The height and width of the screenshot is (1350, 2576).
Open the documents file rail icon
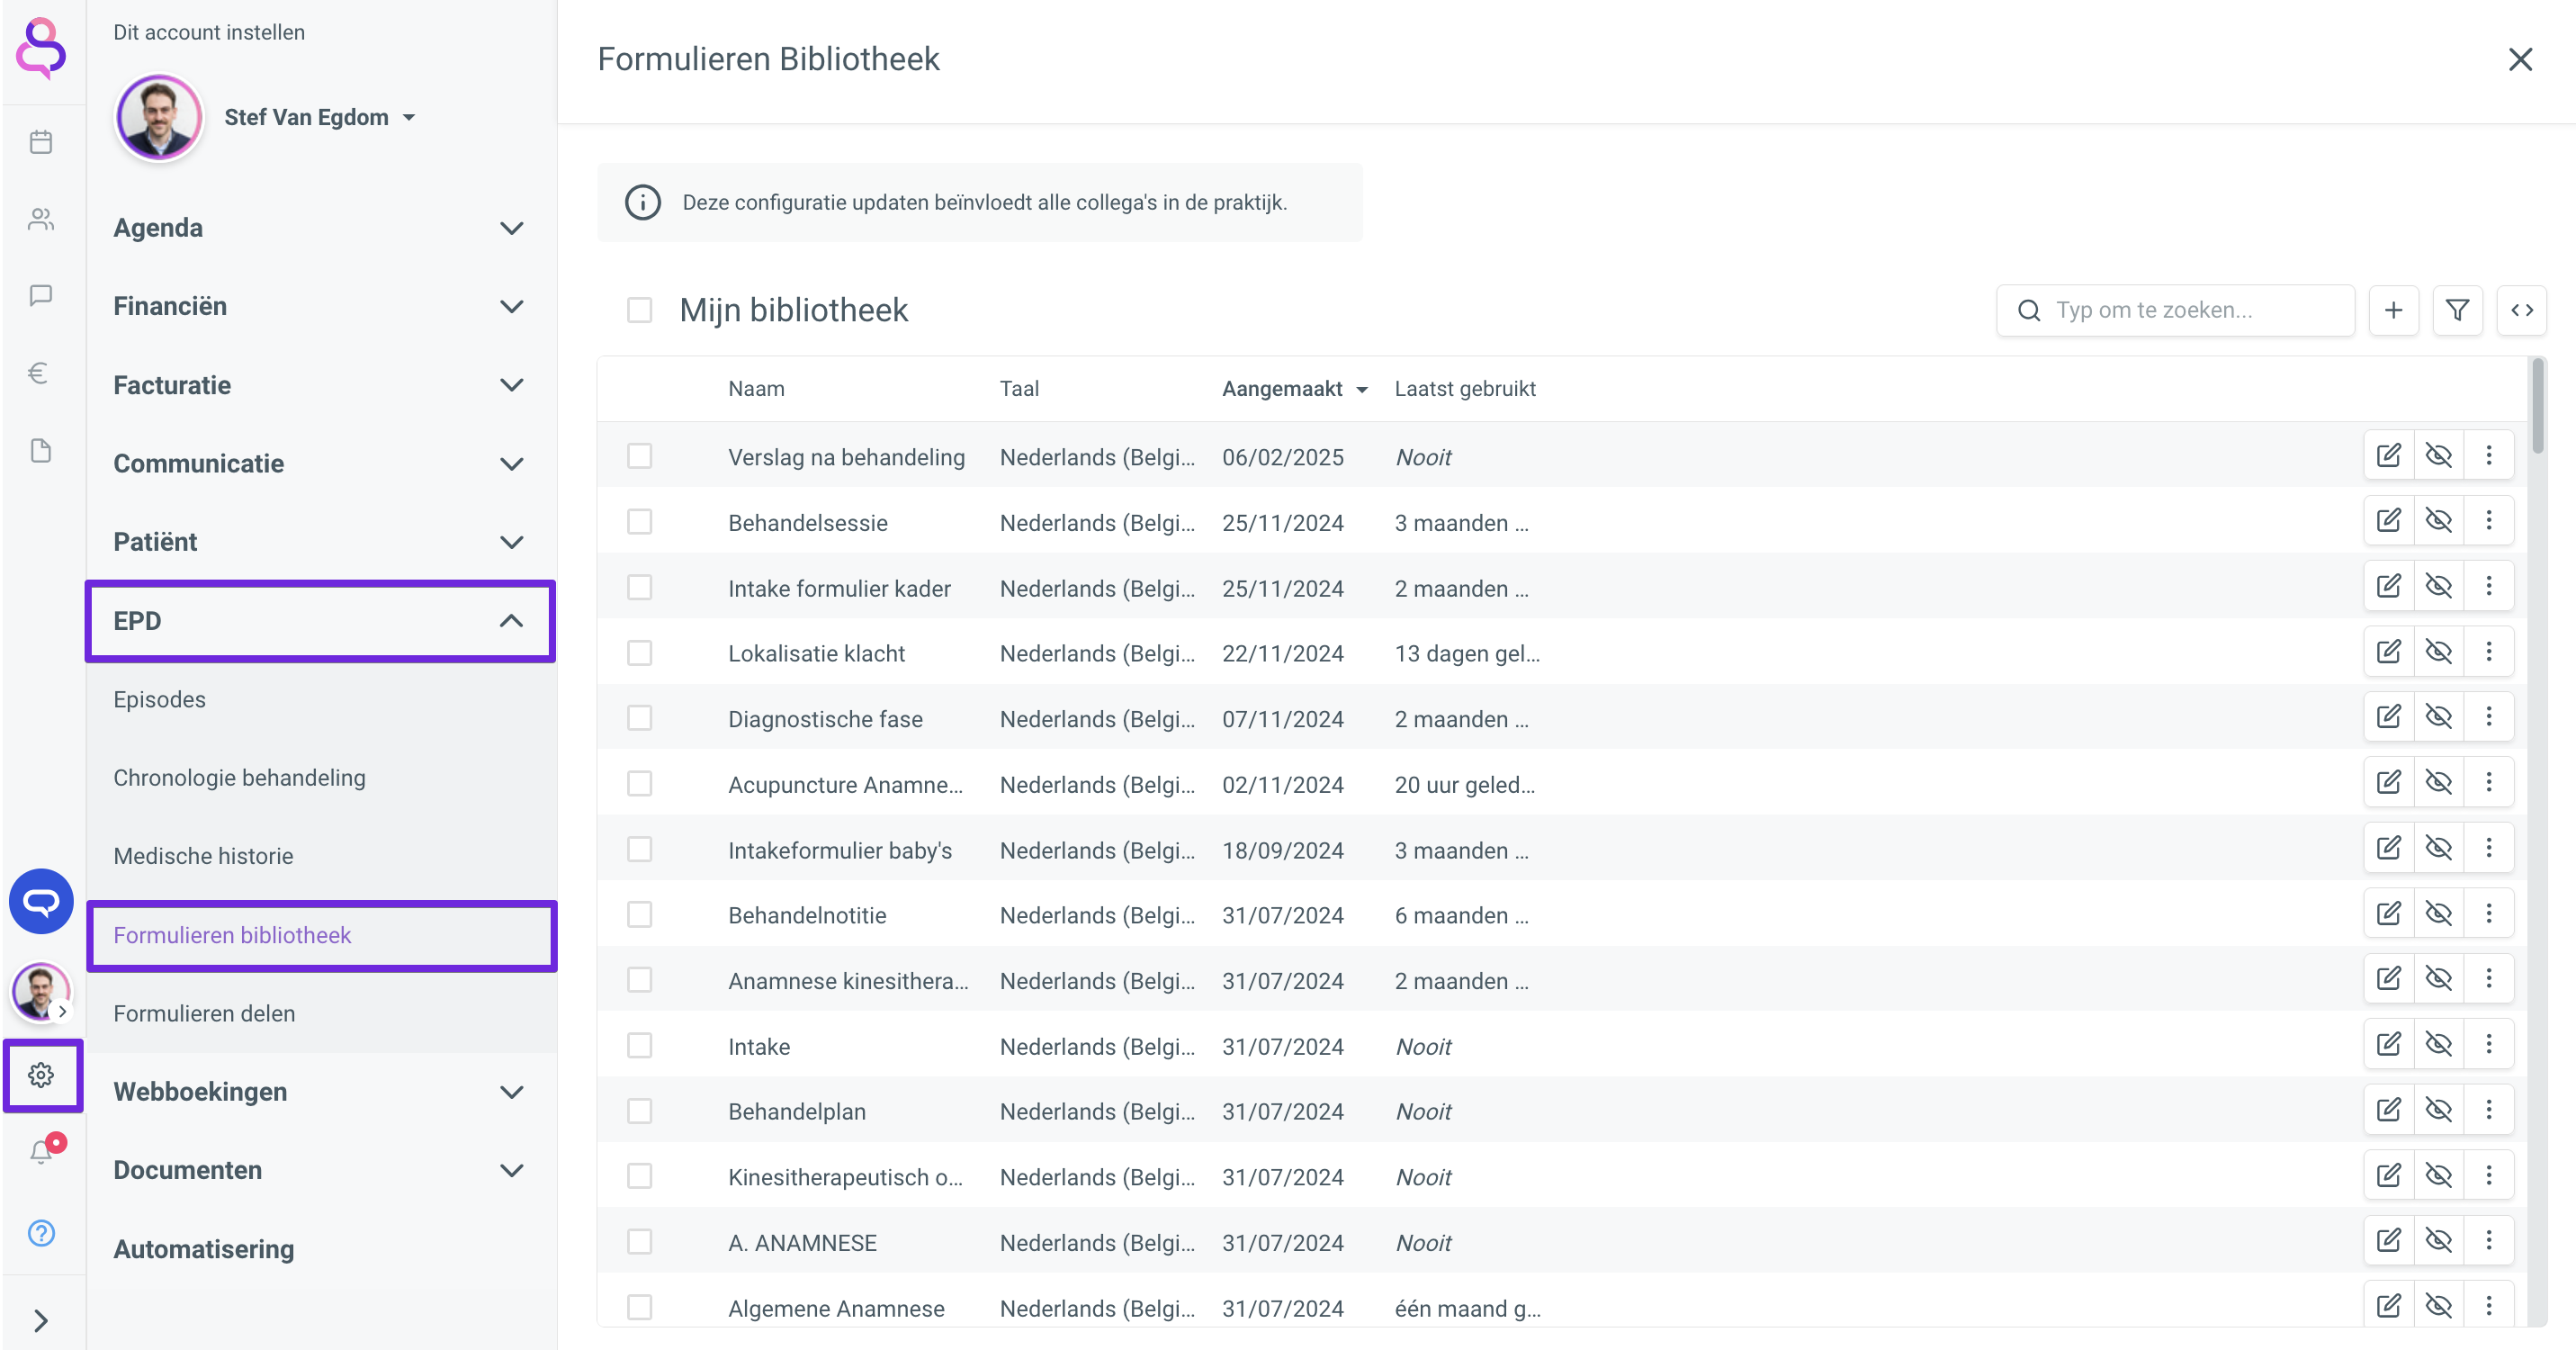coord(41,450)
